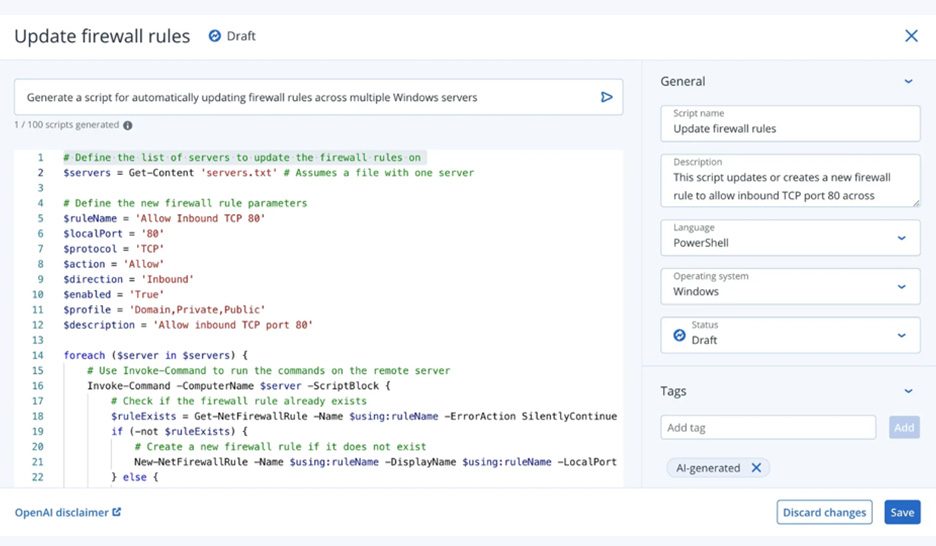Focus the Add tag input field
936x546 pixels.
tap(768, 427)
